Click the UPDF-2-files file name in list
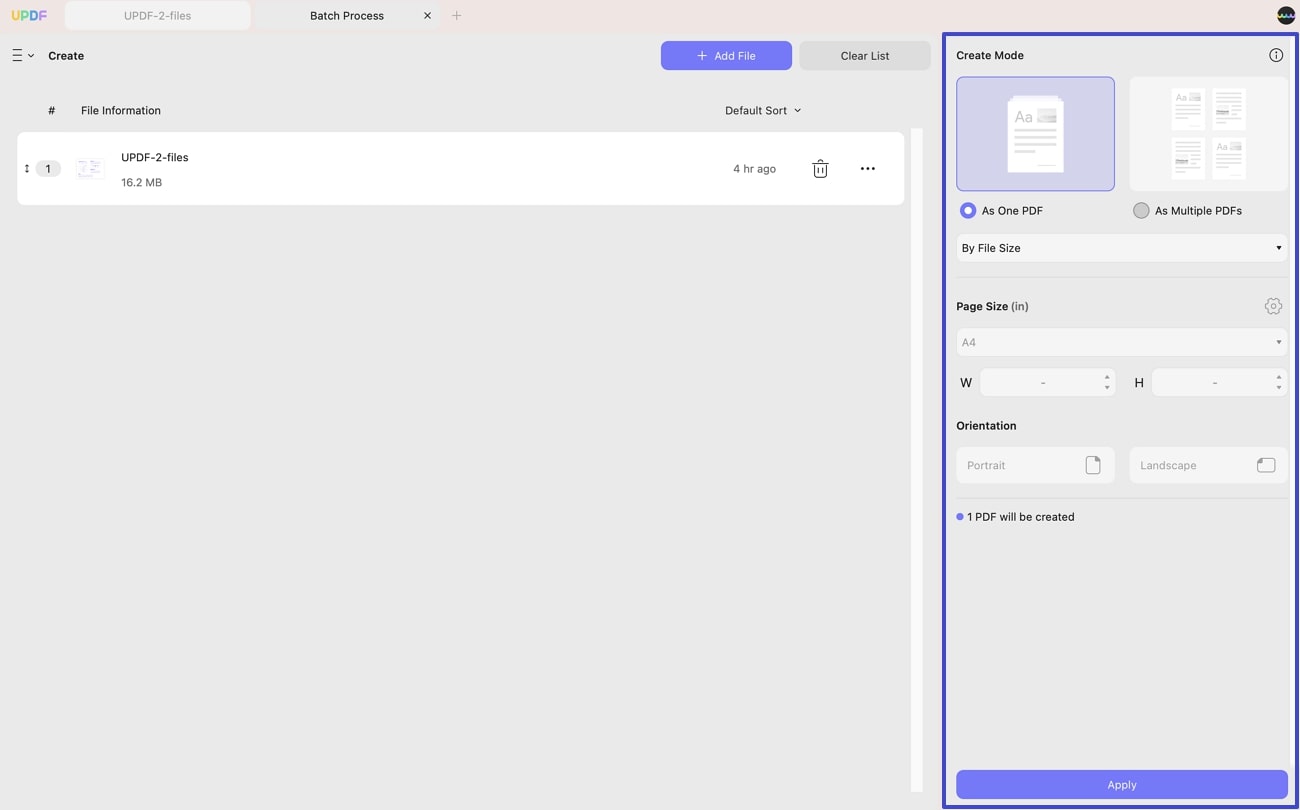Viewport: 1300px width, 810px height. [155, 157]
